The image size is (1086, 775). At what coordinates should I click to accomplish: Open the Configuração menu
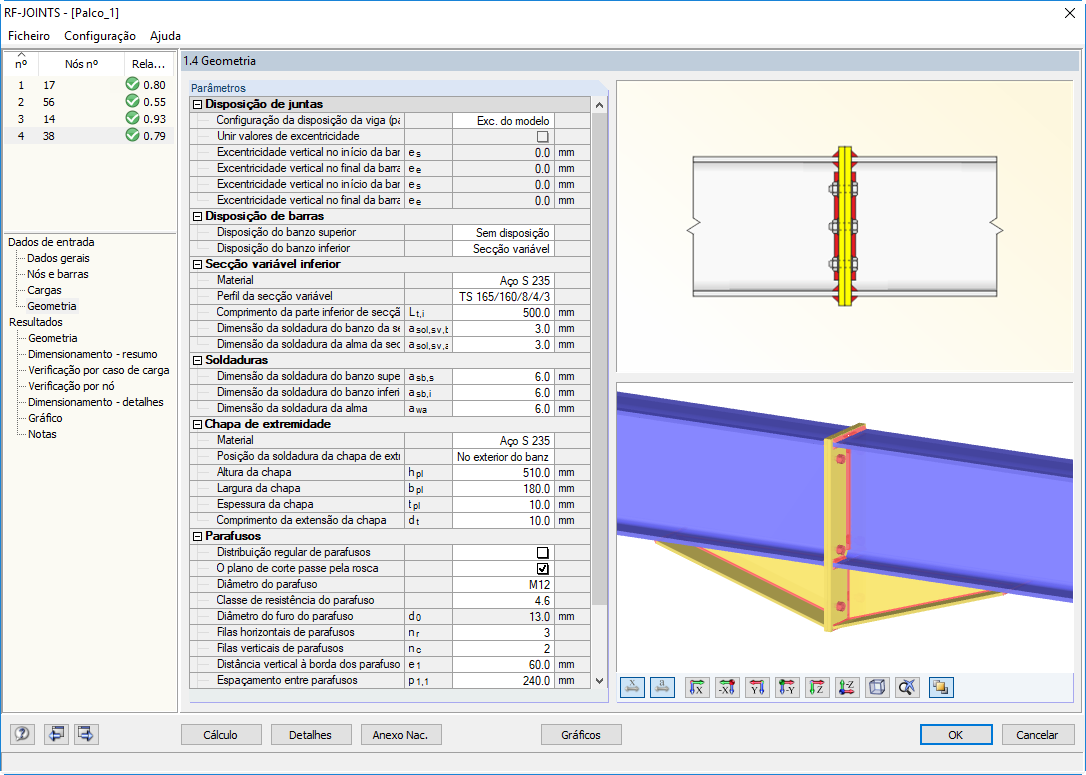coord(97,36)
